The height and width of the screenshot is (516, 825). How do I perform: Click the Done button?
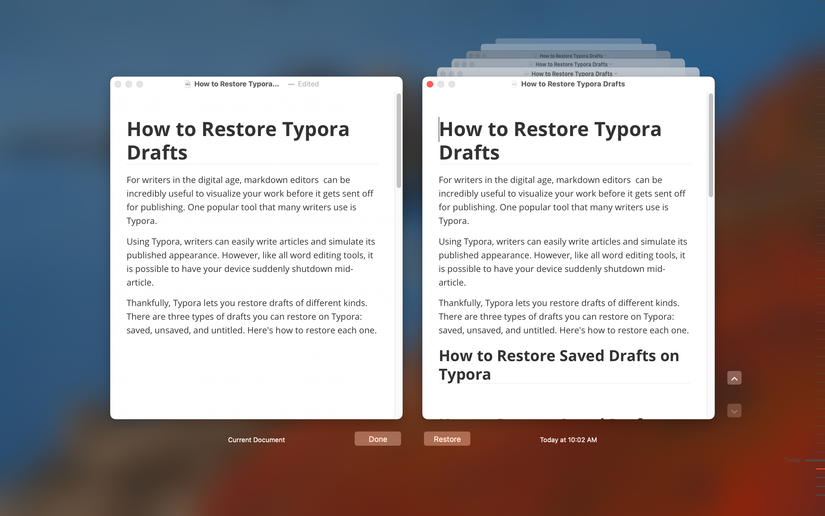pos(377,439)
